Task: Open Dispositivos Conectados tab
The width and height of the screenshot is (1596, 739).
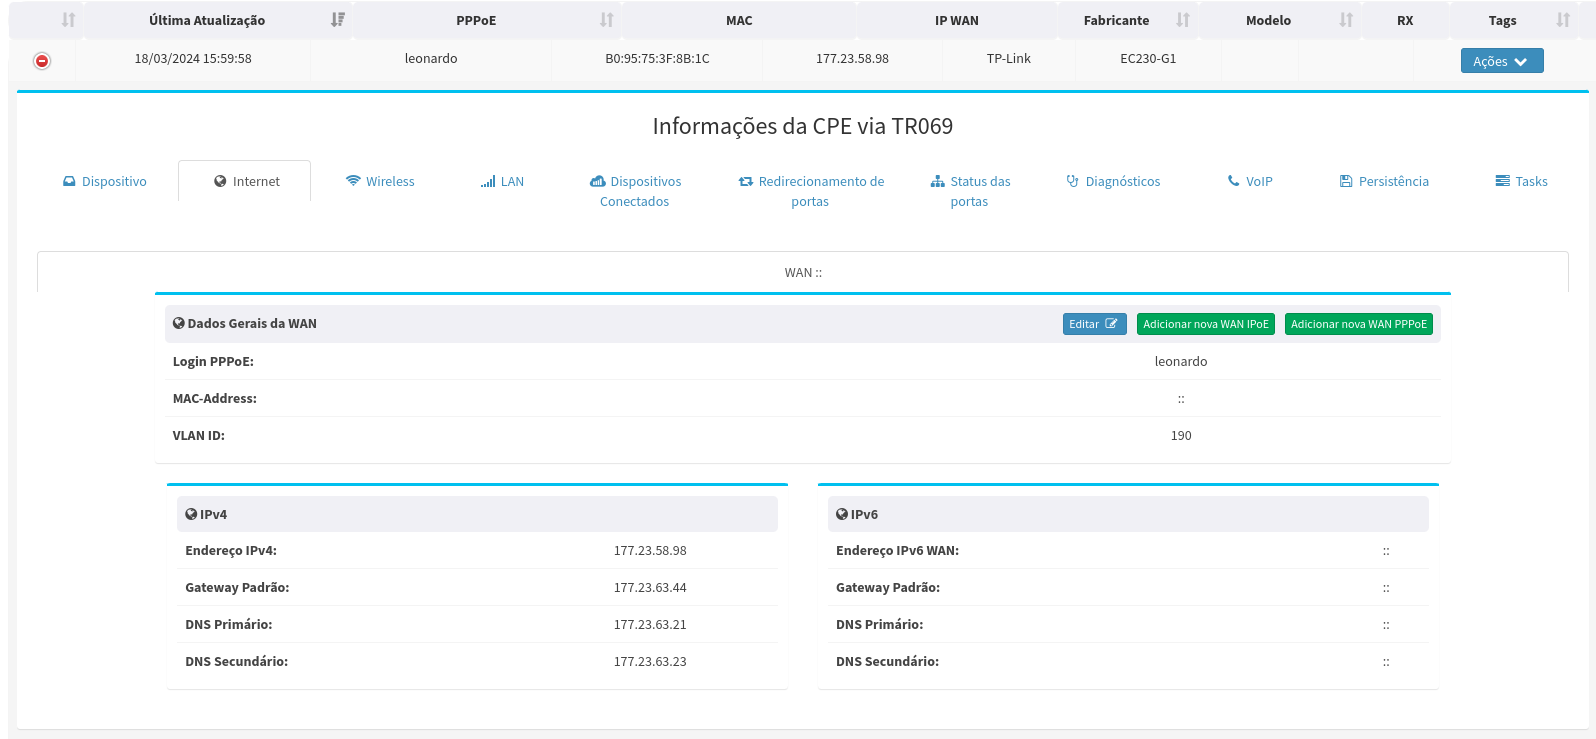Action: (636, 191)
